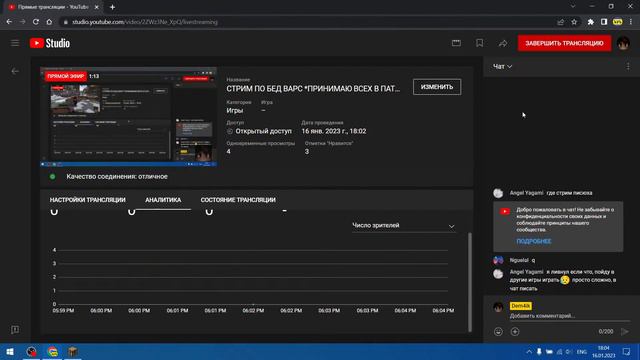This screenshot has height=360, width=640.
Task: Open the clip creation icon in the header
Action: click(x=456, y=43)
